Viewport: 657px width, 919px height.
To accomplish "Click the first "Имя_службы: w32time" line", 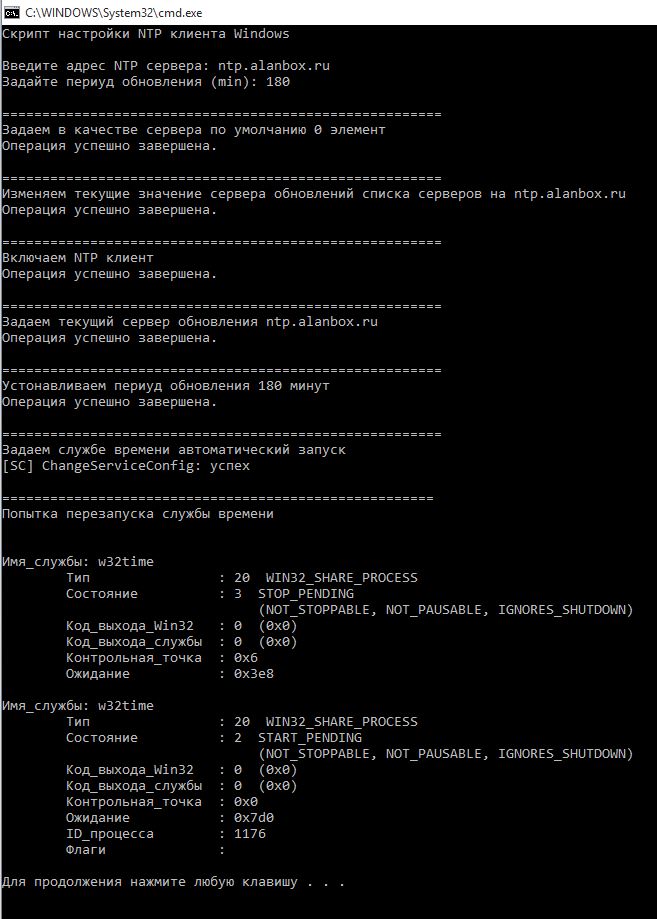I will pyautogui.click(x=78, y=562).
